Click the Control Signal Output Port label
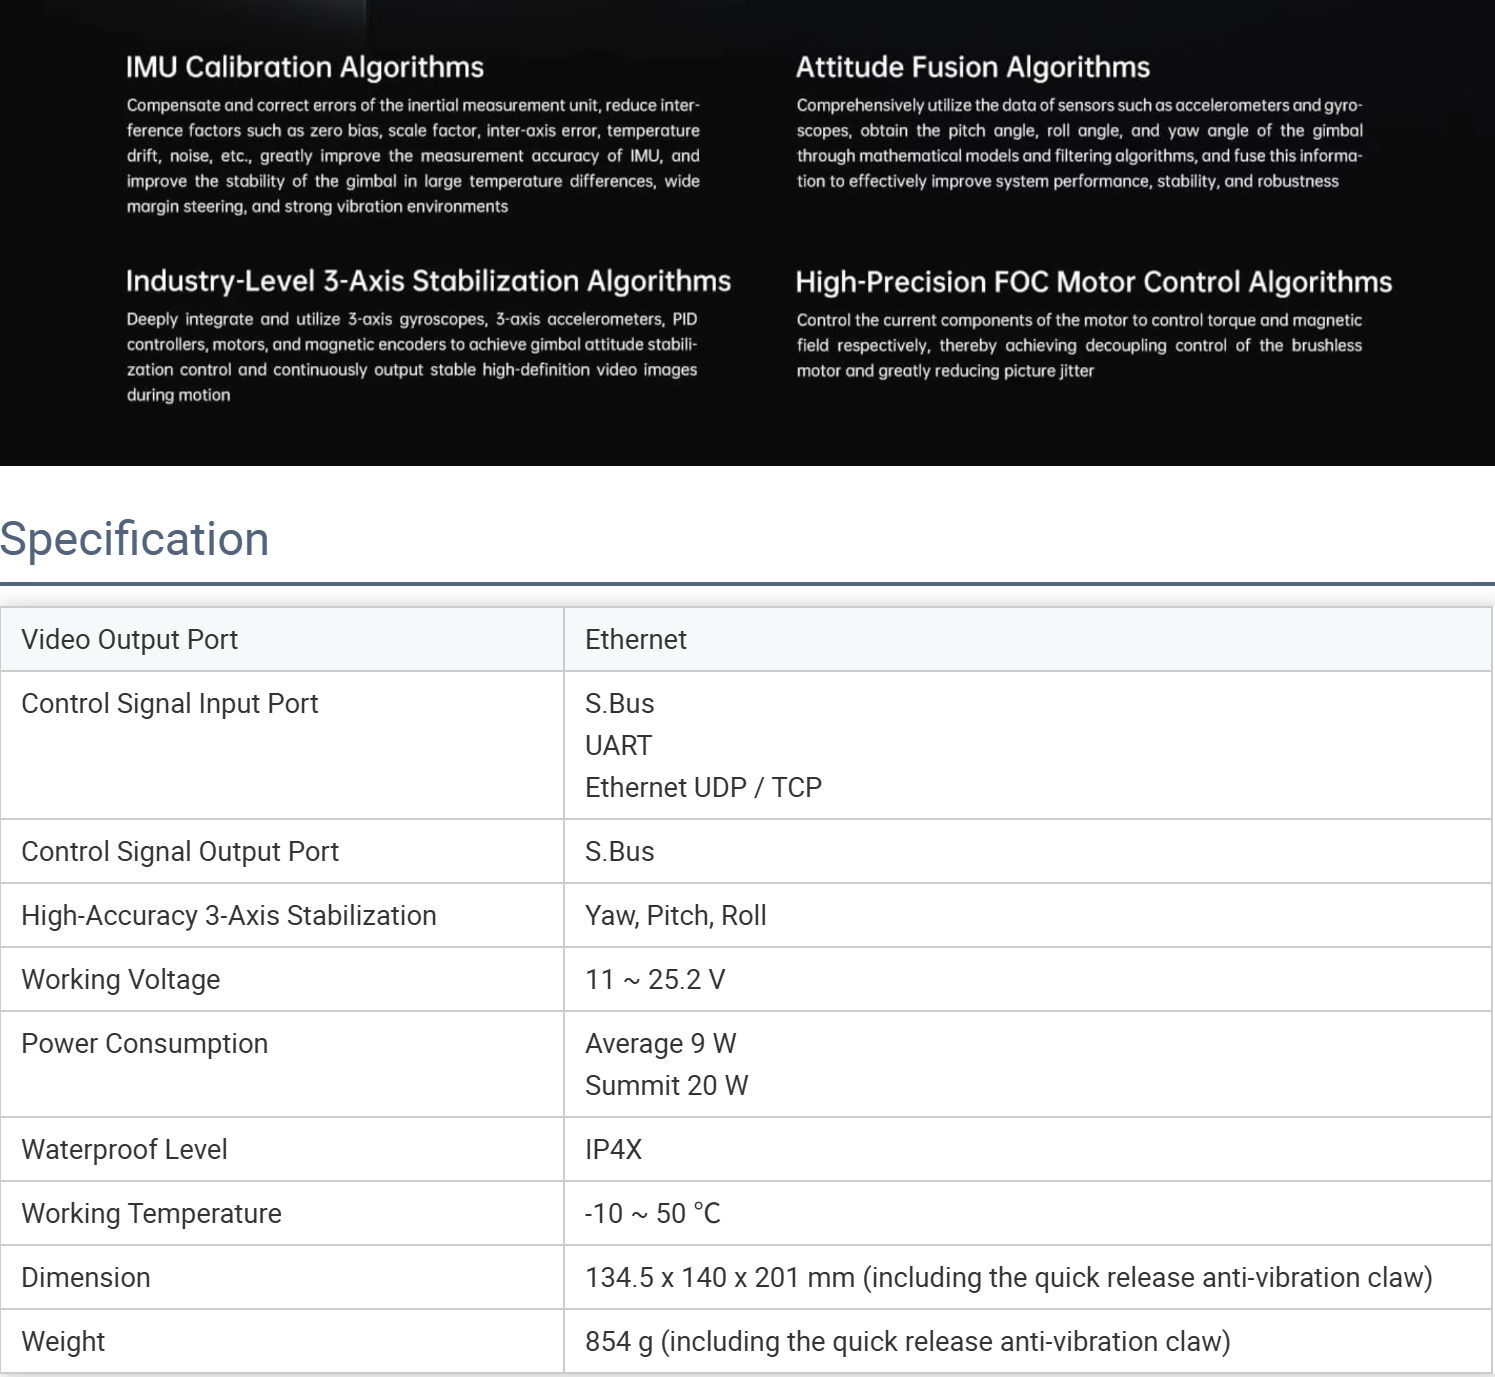 click(x=180, y=852)
